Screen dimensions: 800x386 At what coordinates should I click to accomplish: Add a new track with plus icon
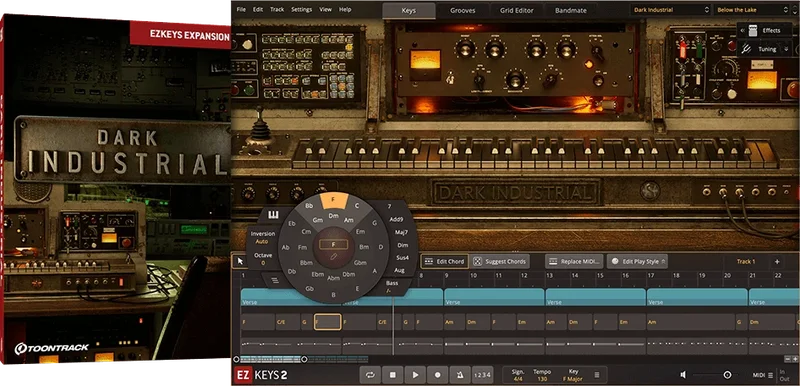coord(777,262)
